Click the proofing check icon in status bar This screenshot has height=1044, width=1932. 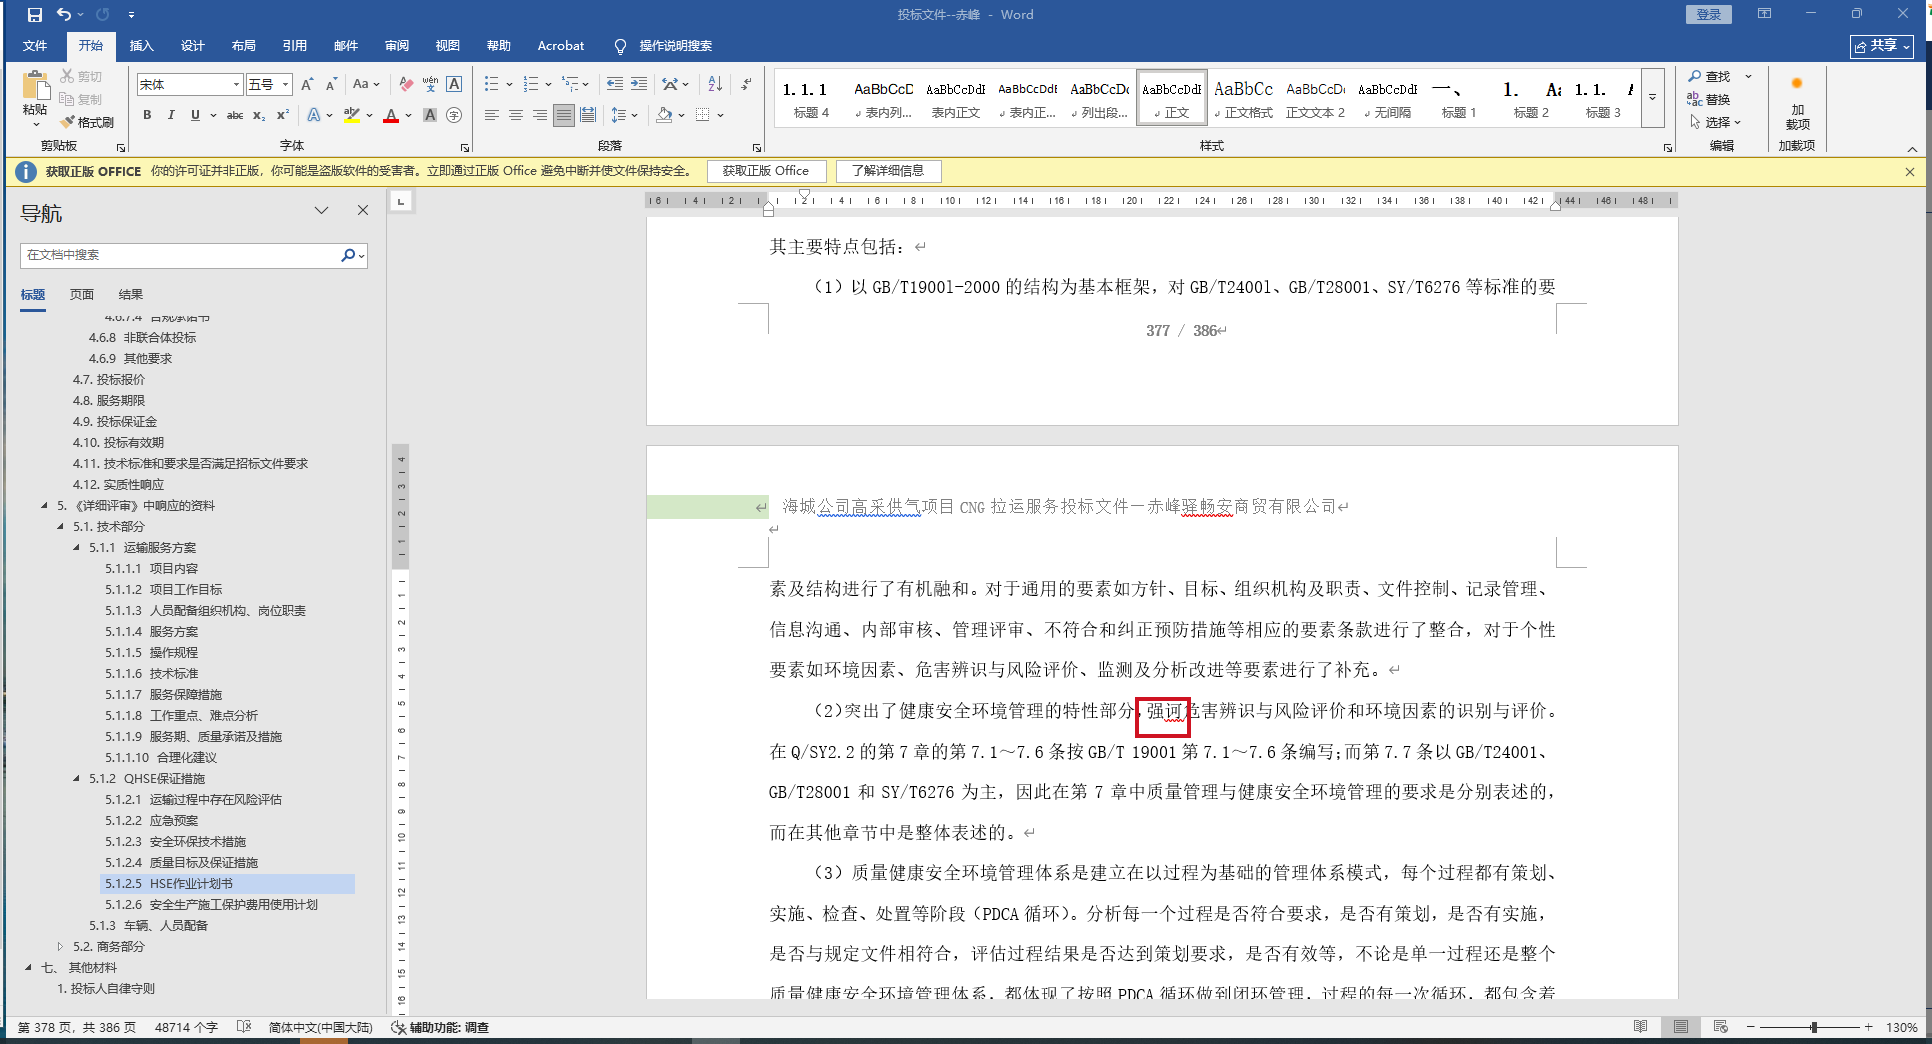point(244,1027)
